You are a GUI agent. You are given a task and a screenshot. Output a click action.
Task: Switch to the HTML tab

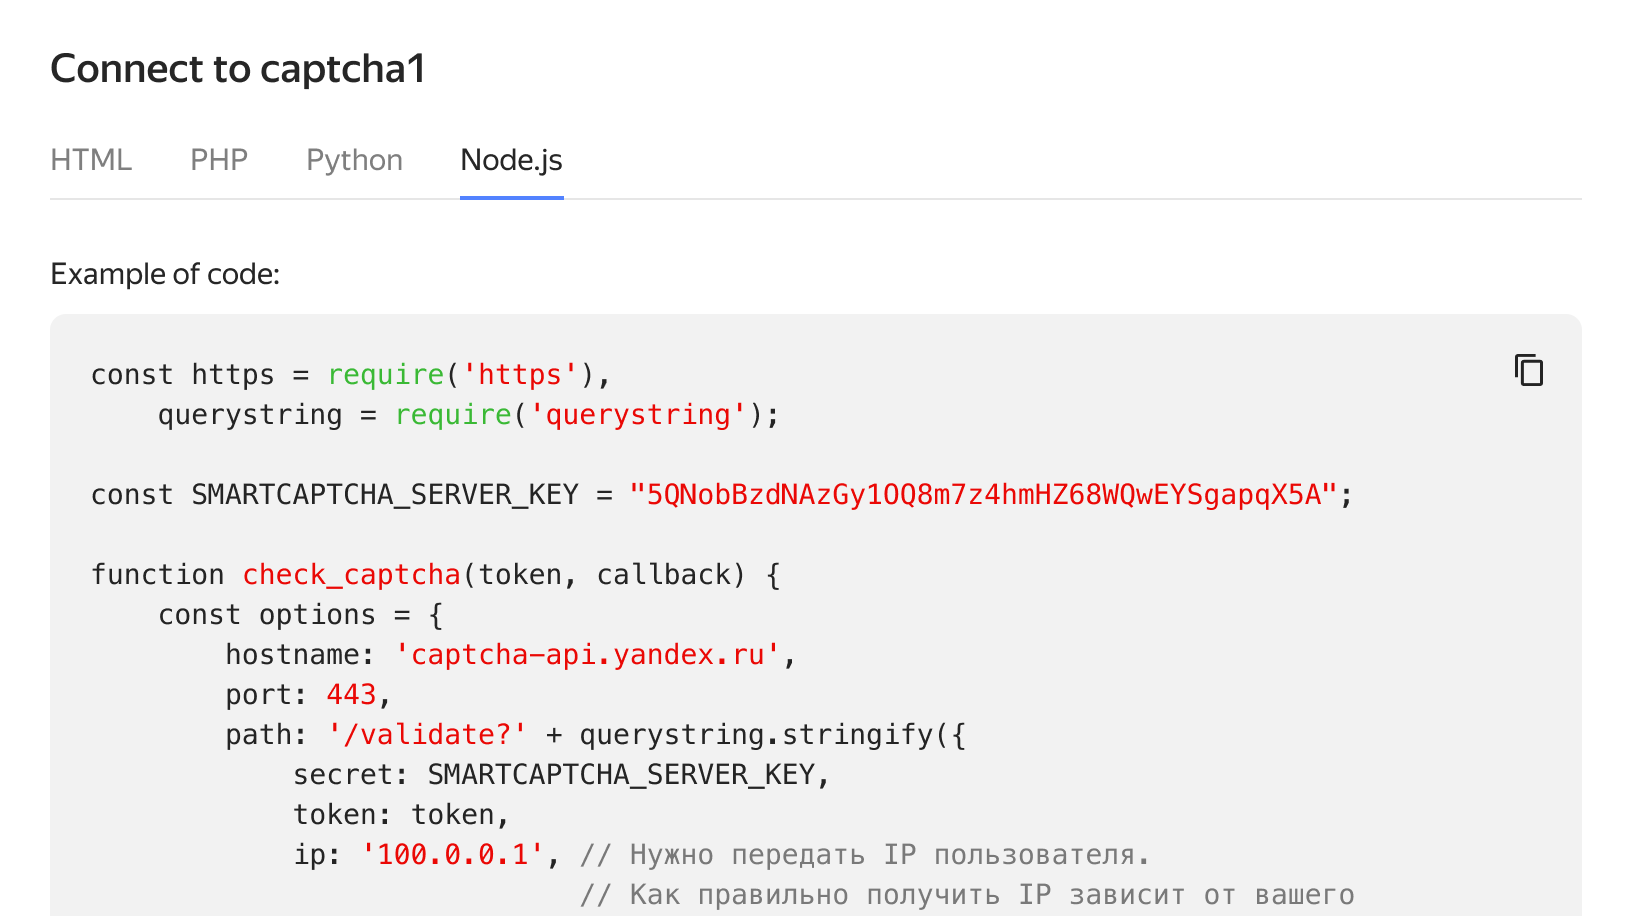(91, 160)
